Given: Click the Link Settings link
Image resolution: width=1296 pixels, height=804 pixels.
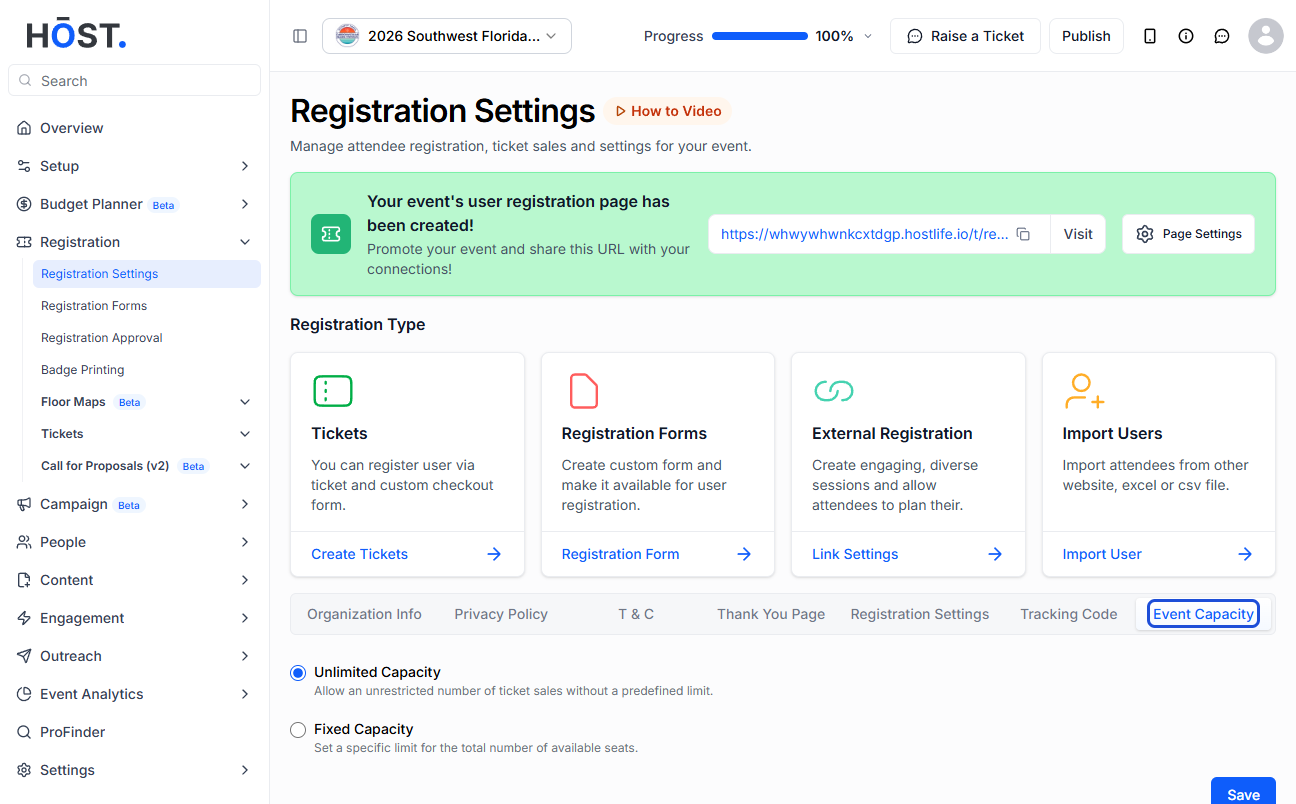Looking at the screenshot, I should tap(855, 554).
